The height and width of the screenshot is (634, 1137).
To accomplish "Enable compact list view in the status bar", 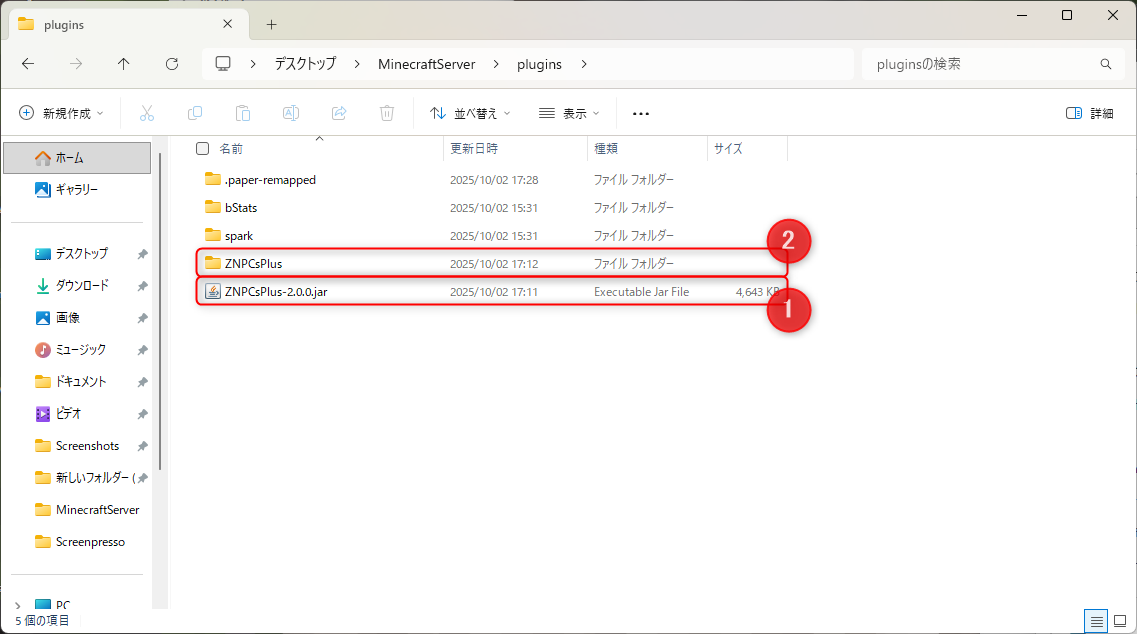I will [1096, 621].
